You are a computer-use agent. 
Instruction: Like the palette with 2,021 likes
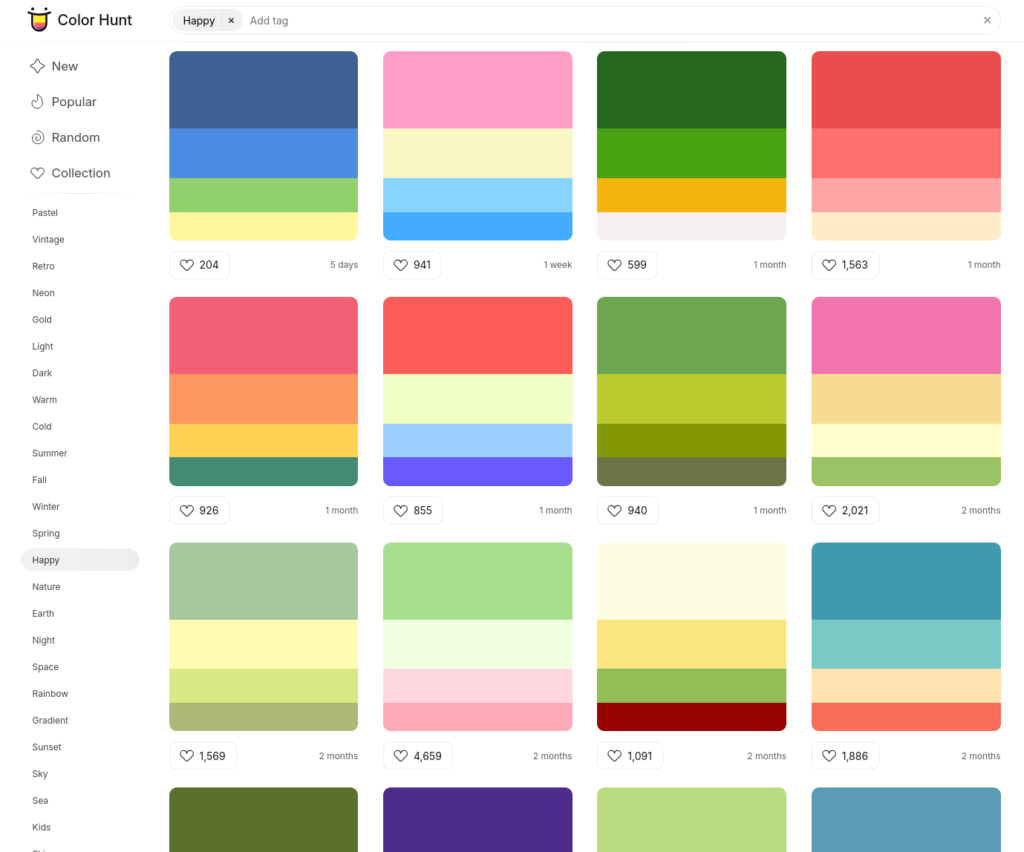coord(829,510)
